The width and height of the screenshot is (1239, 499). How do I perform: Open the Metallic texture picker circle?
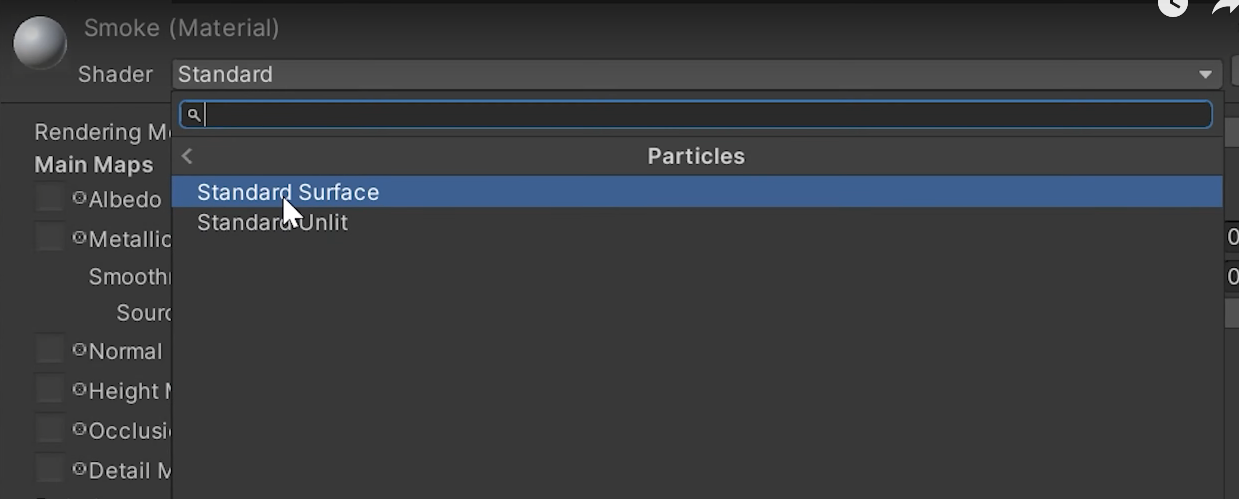click(x=80, y=238)
